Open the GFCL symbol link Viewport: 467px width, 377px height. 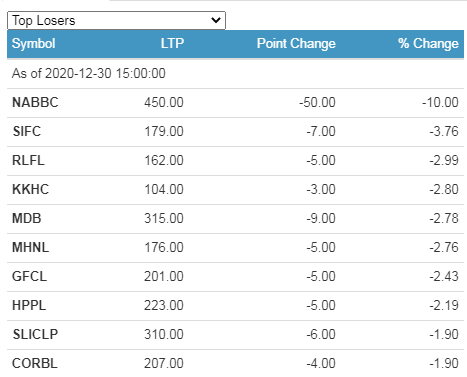tap(29, 276)
